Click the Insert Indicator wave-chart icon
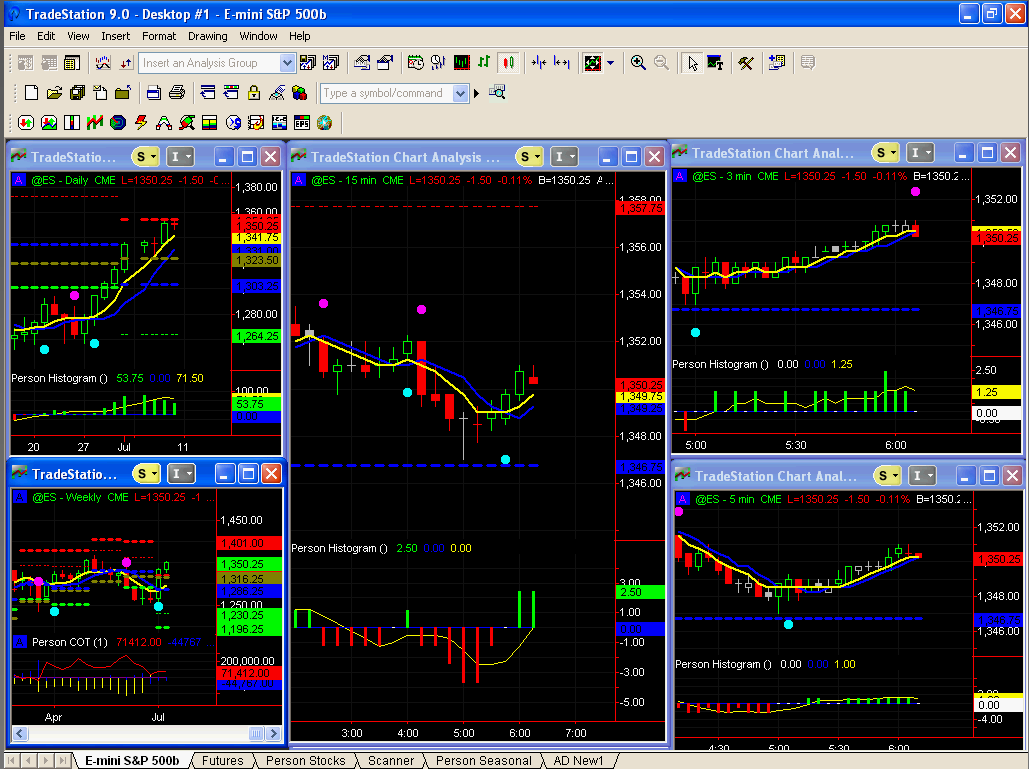 point(103,63)
